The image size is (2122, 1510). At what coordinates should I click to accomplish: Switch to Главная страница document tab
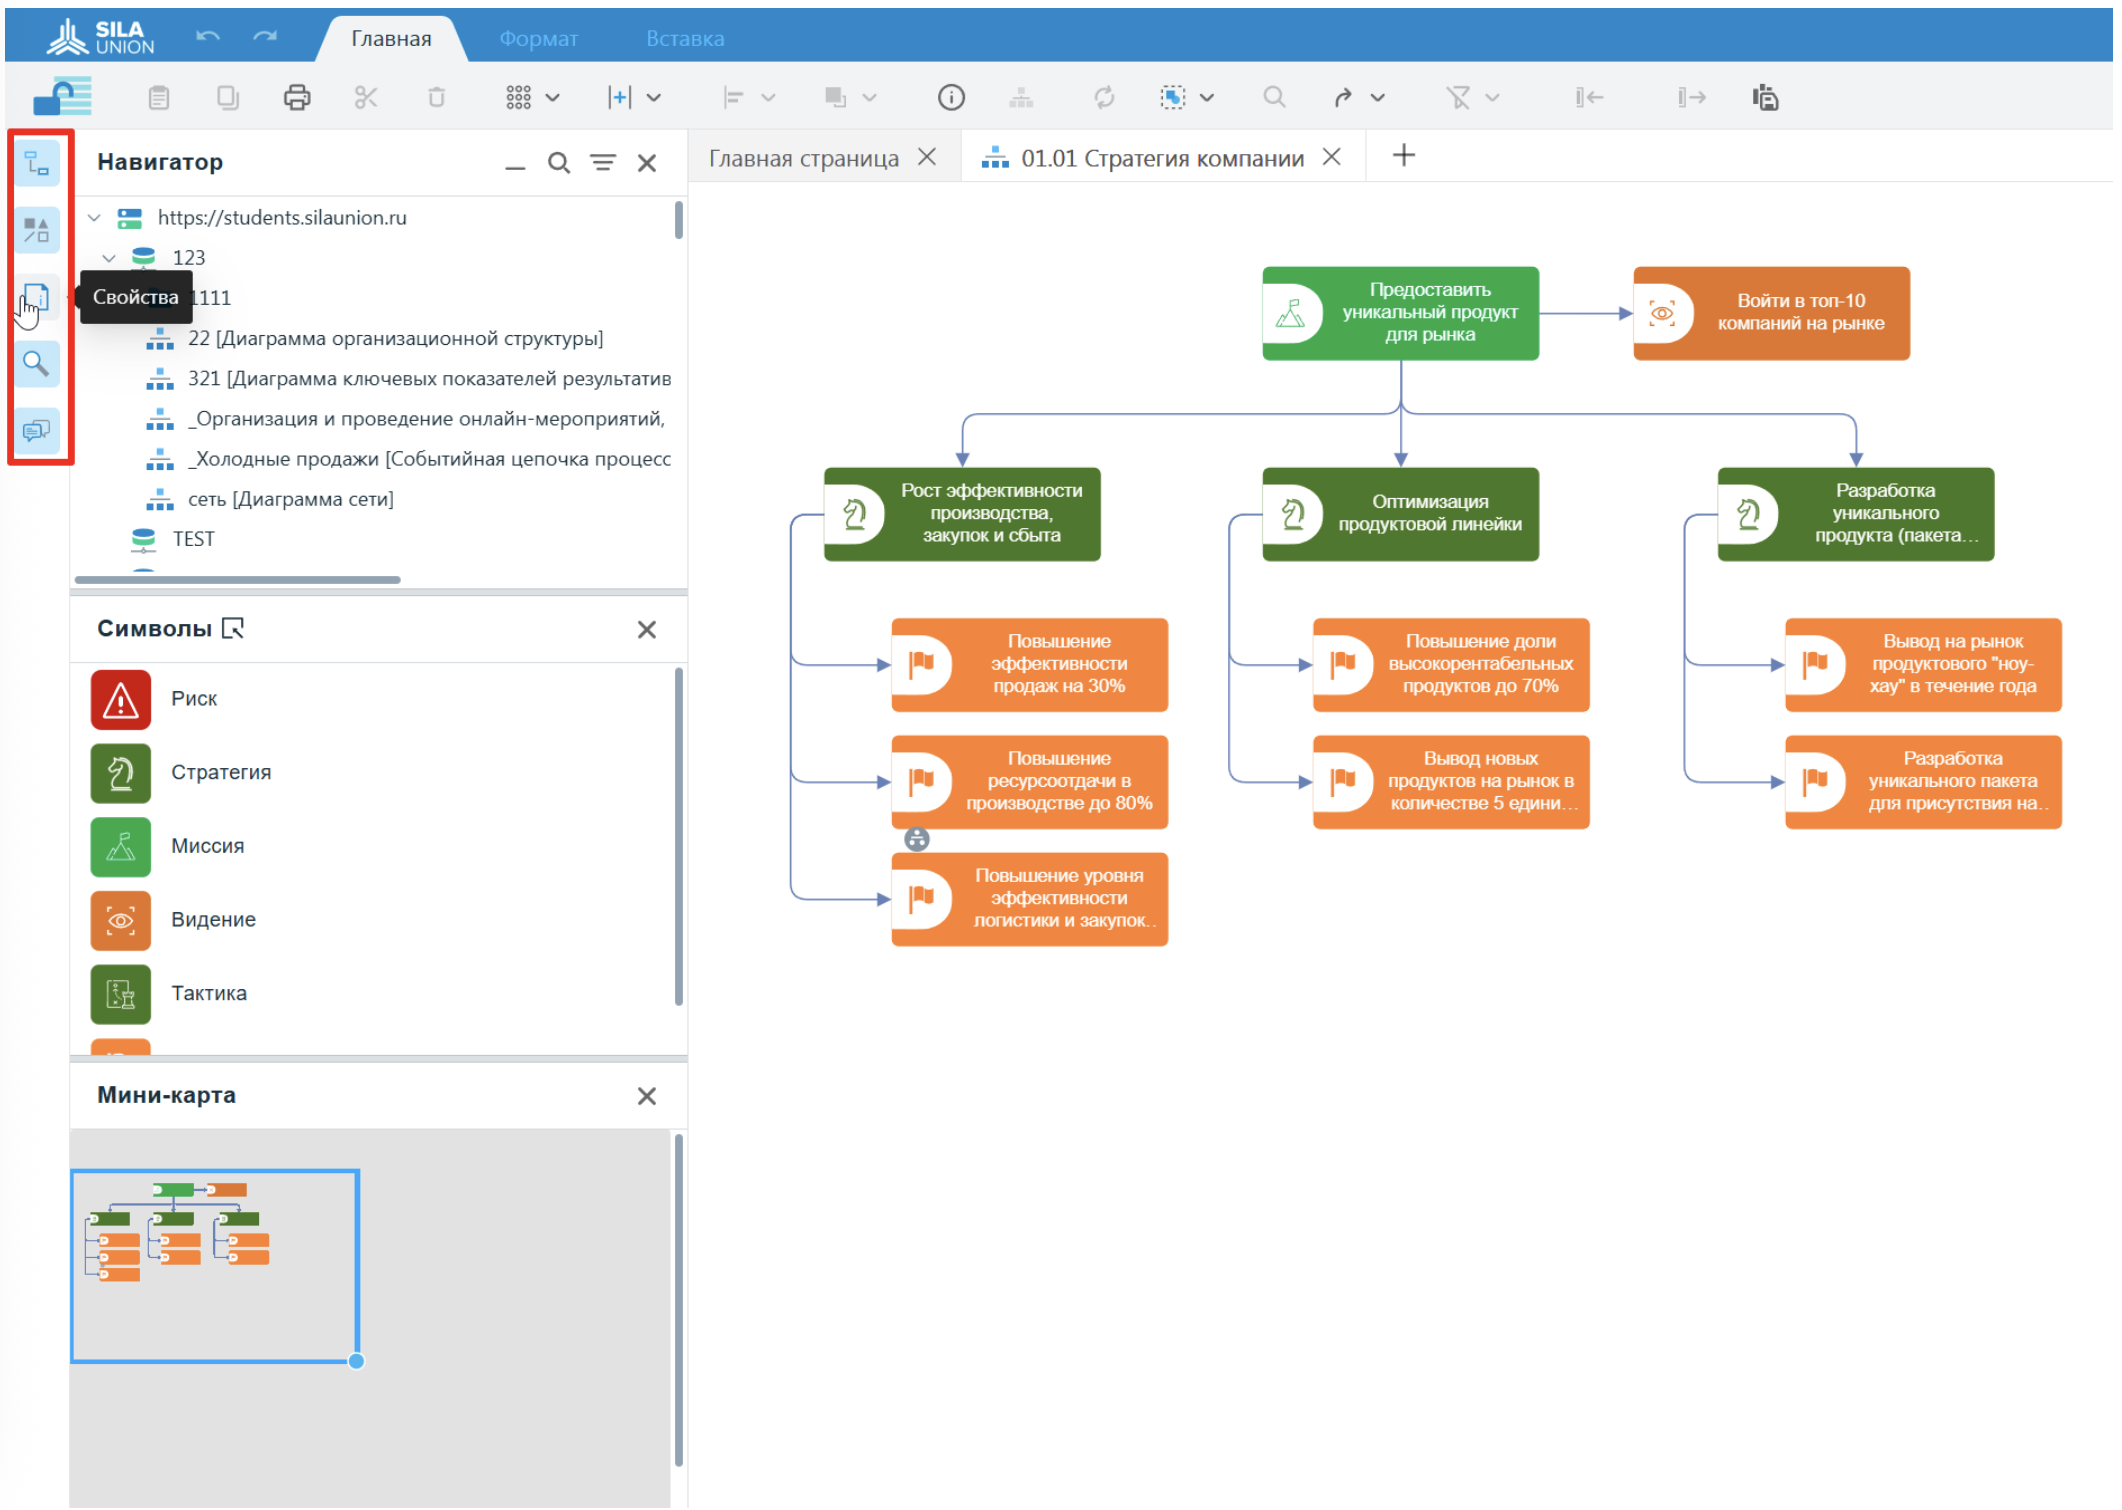803,158
